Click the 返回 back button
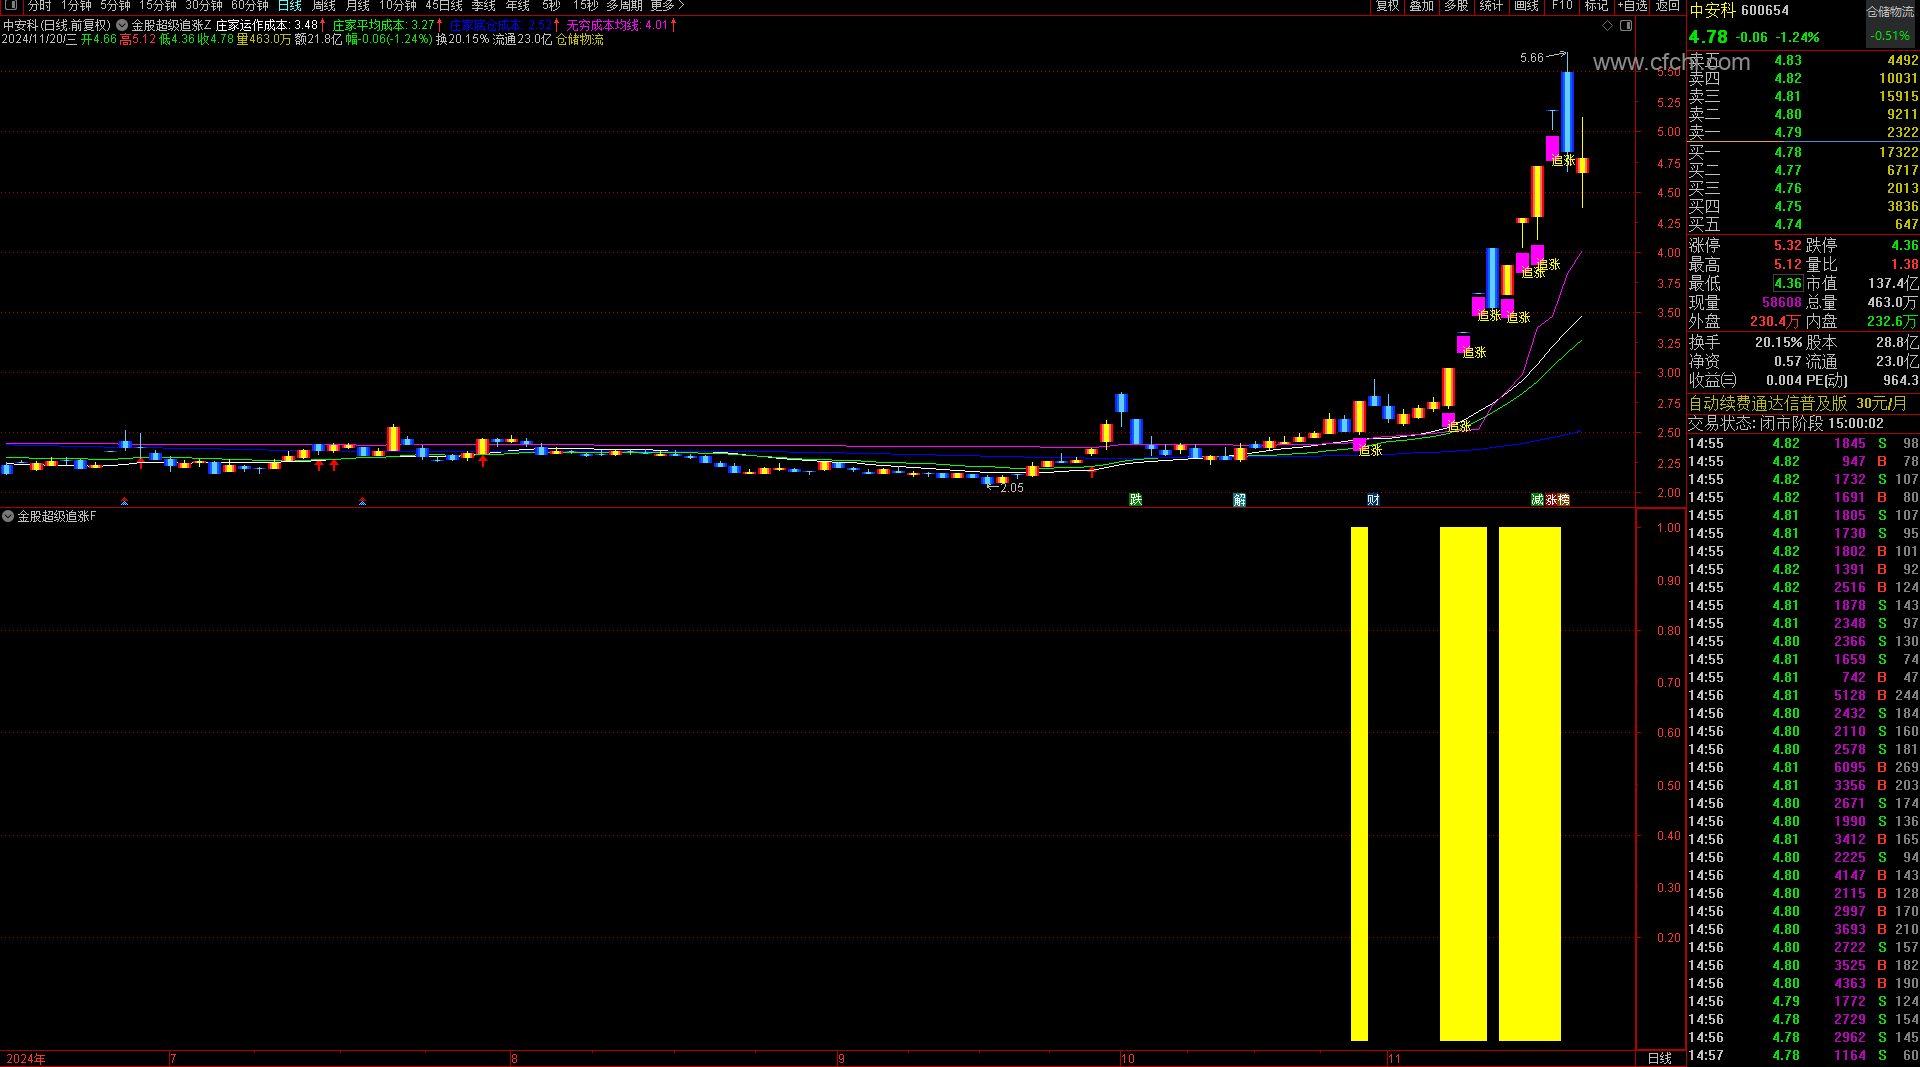 (x=1668, y=6)
